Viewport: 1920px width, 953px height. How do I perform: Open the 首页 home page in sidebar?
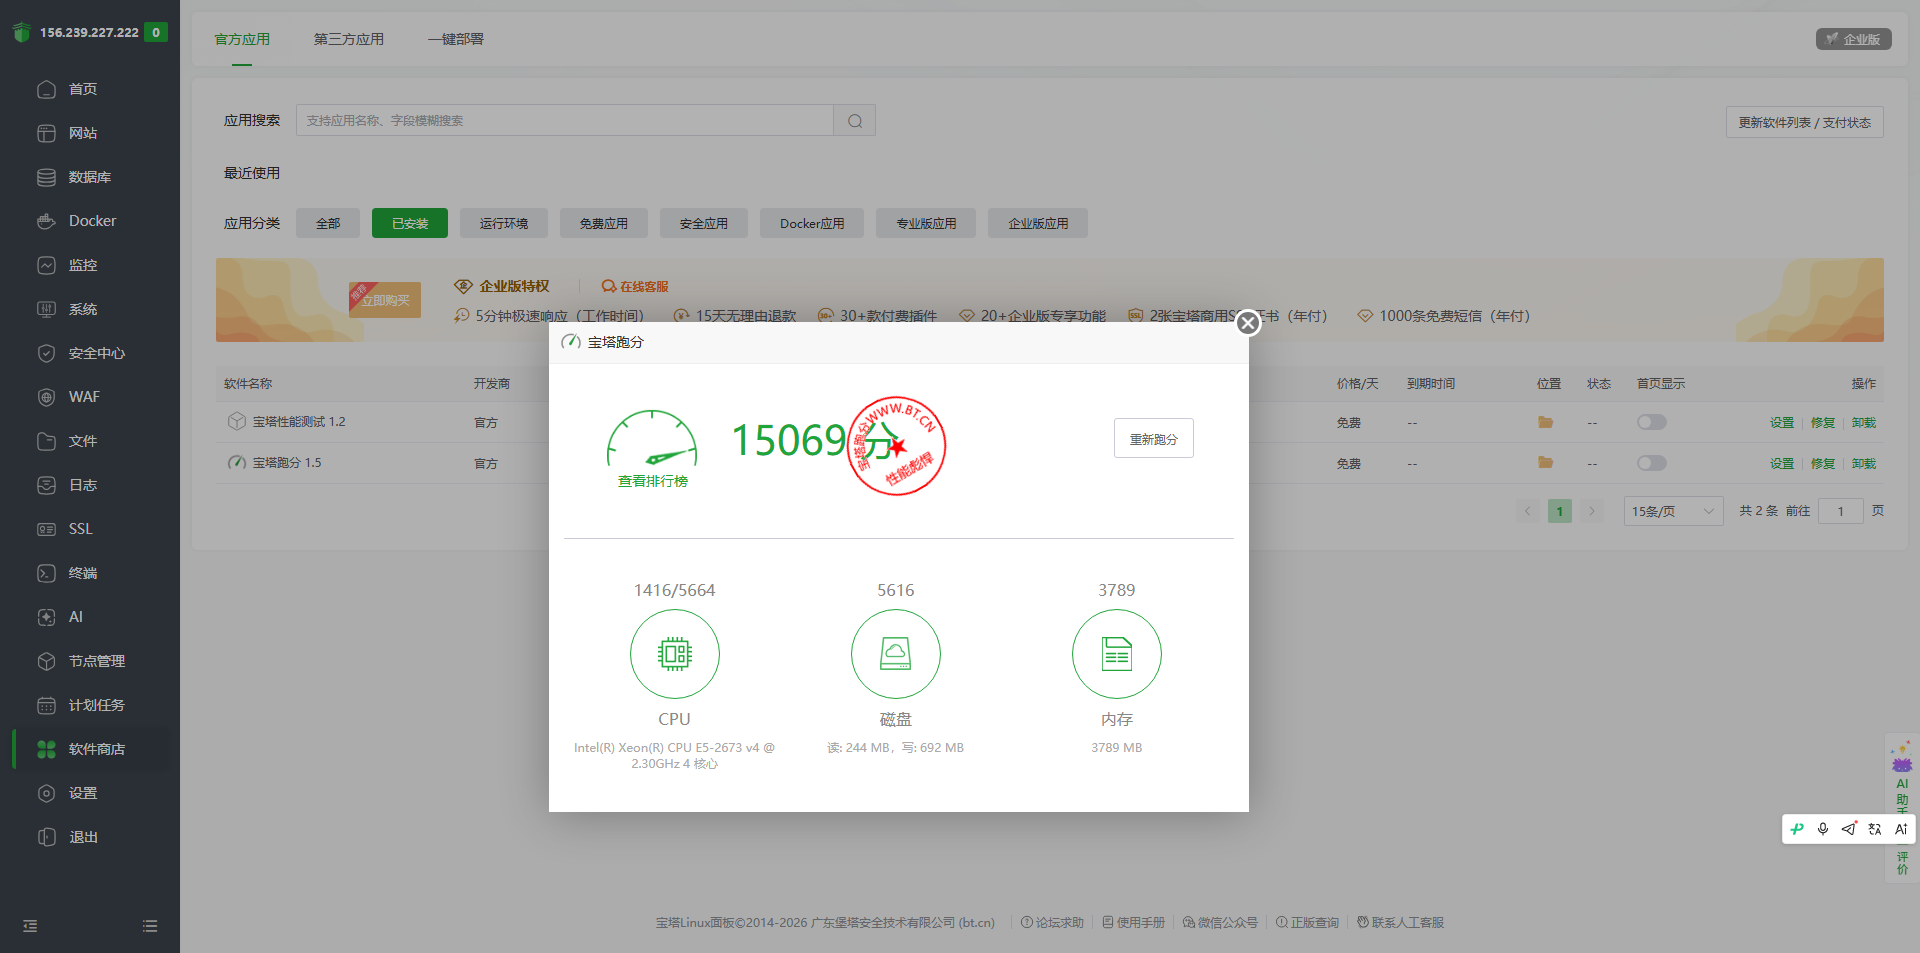[83, 89]
